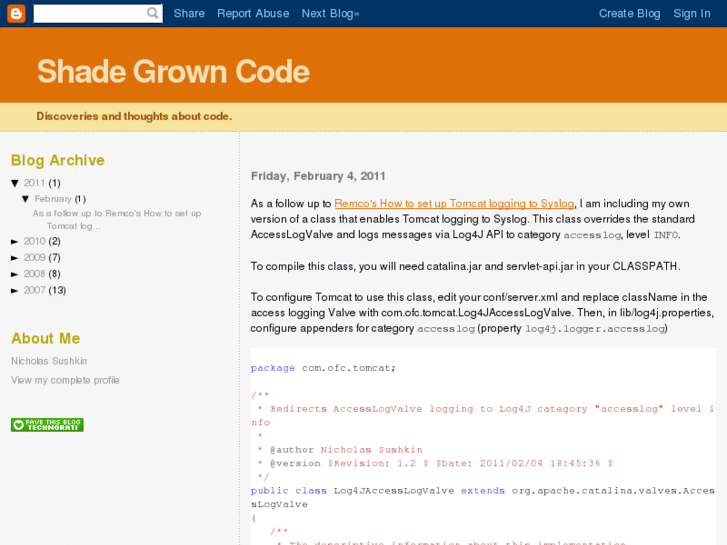Click the '@author Nicholas Sushkin' code comment
The image size is (727, 545).
click(346, 450)
